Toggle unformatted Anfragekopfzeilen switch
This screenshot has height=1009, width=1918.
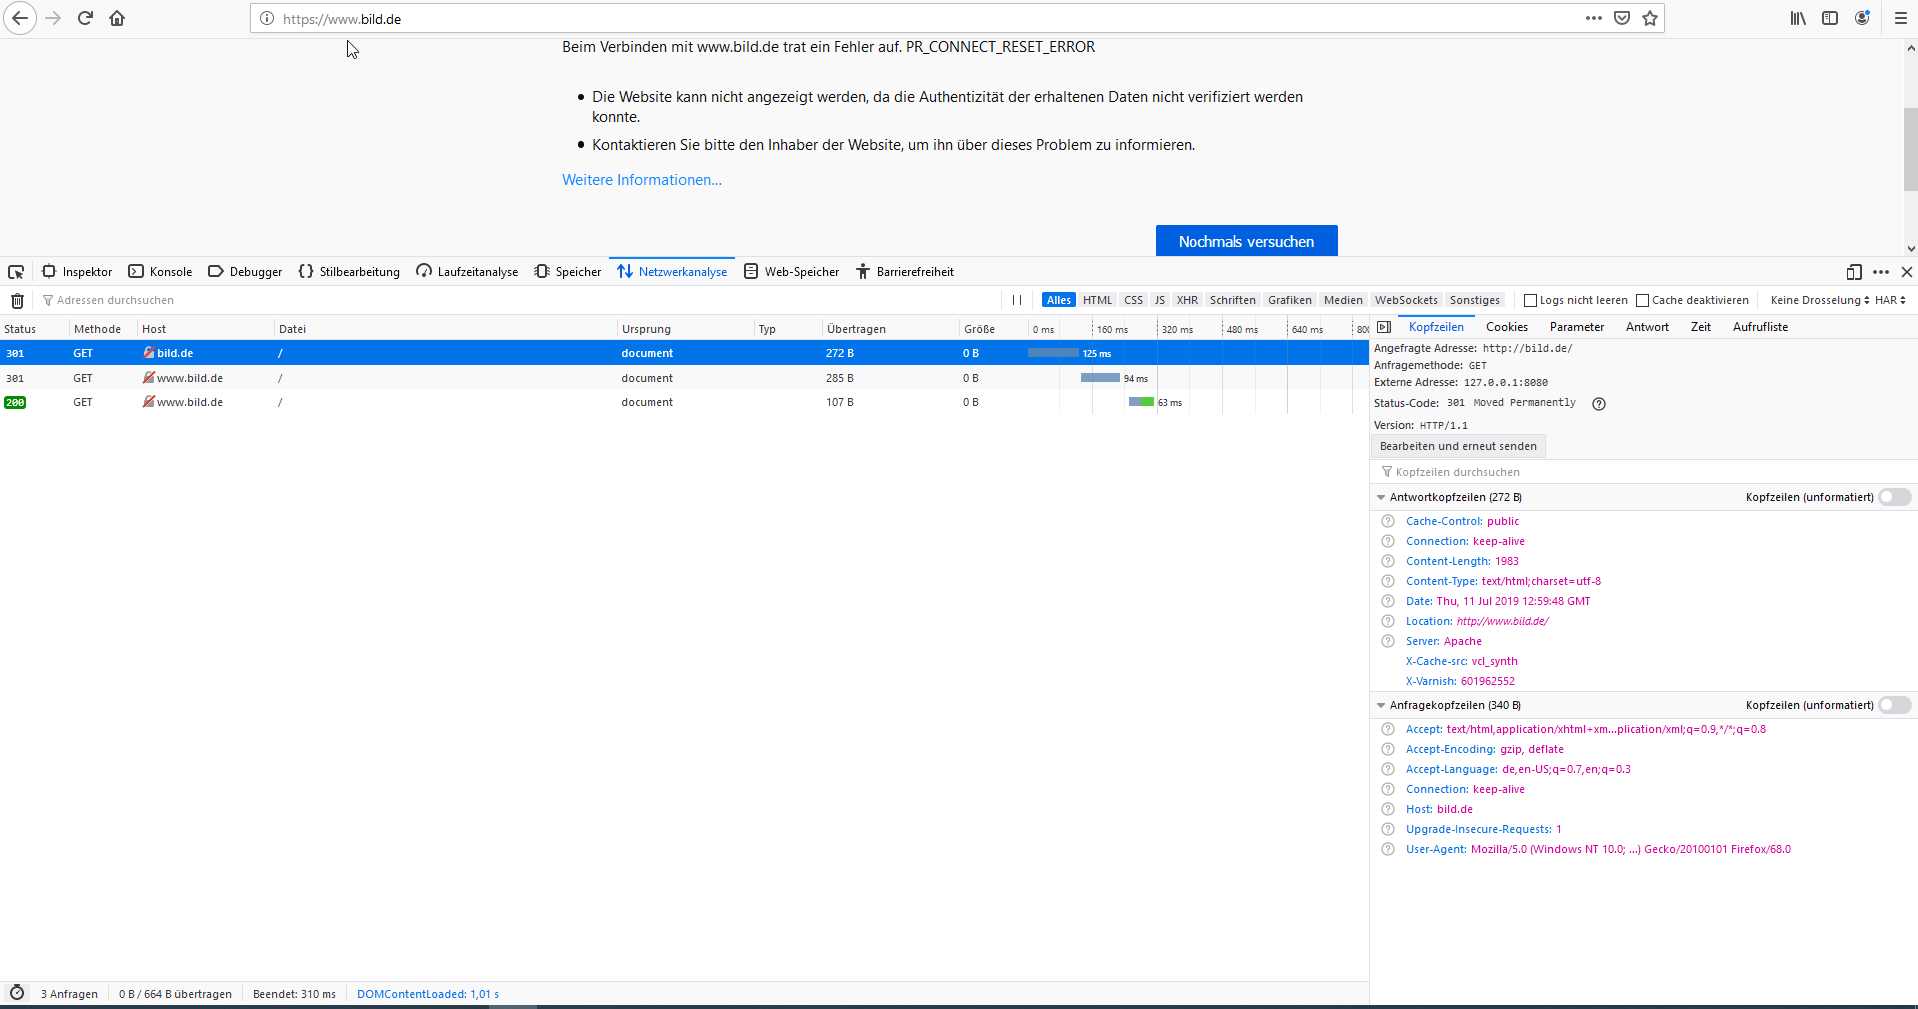click(1895, 705)
